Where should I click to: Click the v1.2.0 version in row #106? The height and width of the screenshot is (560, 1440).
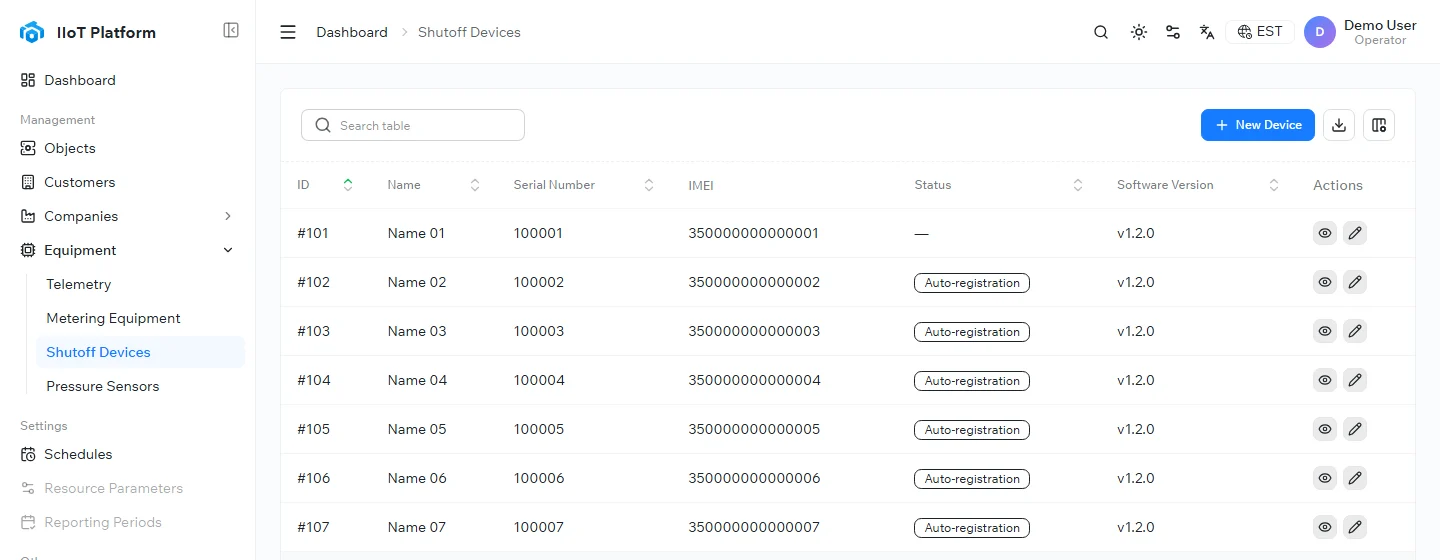tap(1136, 478)
